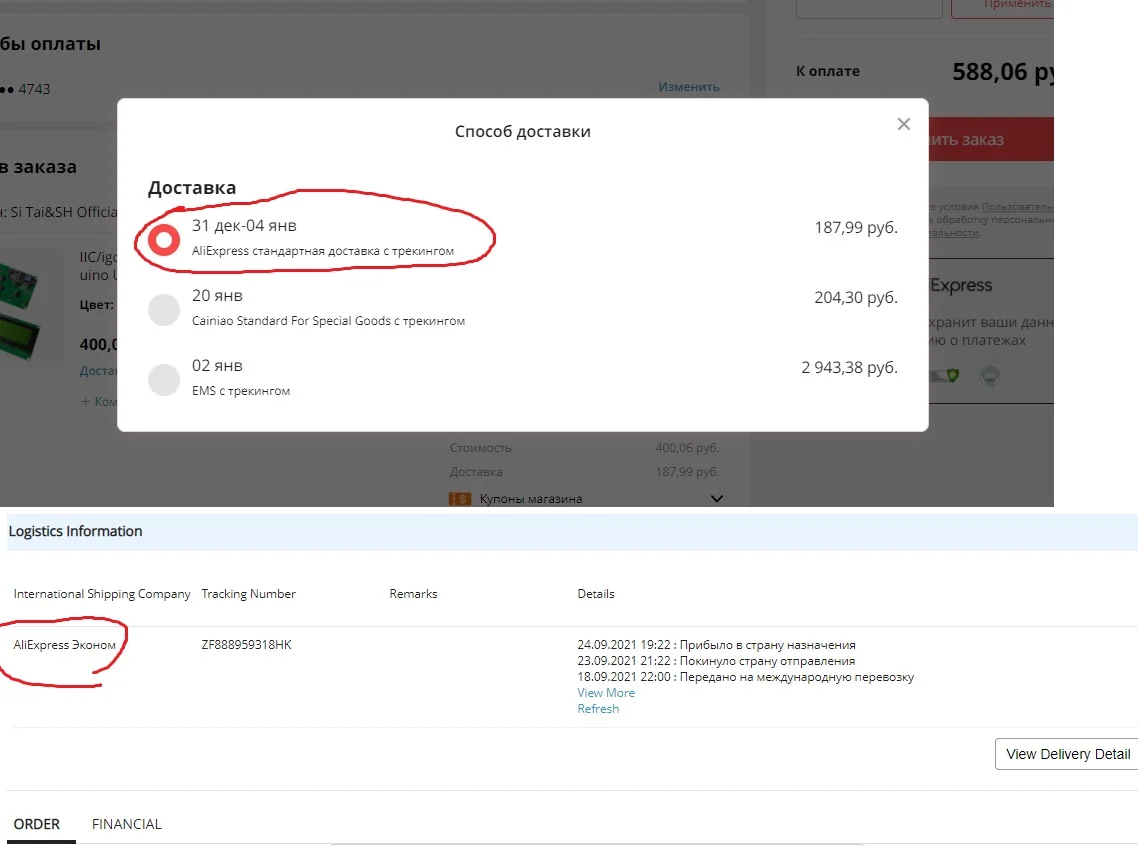This screenshot has width=1138, height=847.
Task: Click the promo code input field
Action: pyautogui.click(x=869, y=6)
